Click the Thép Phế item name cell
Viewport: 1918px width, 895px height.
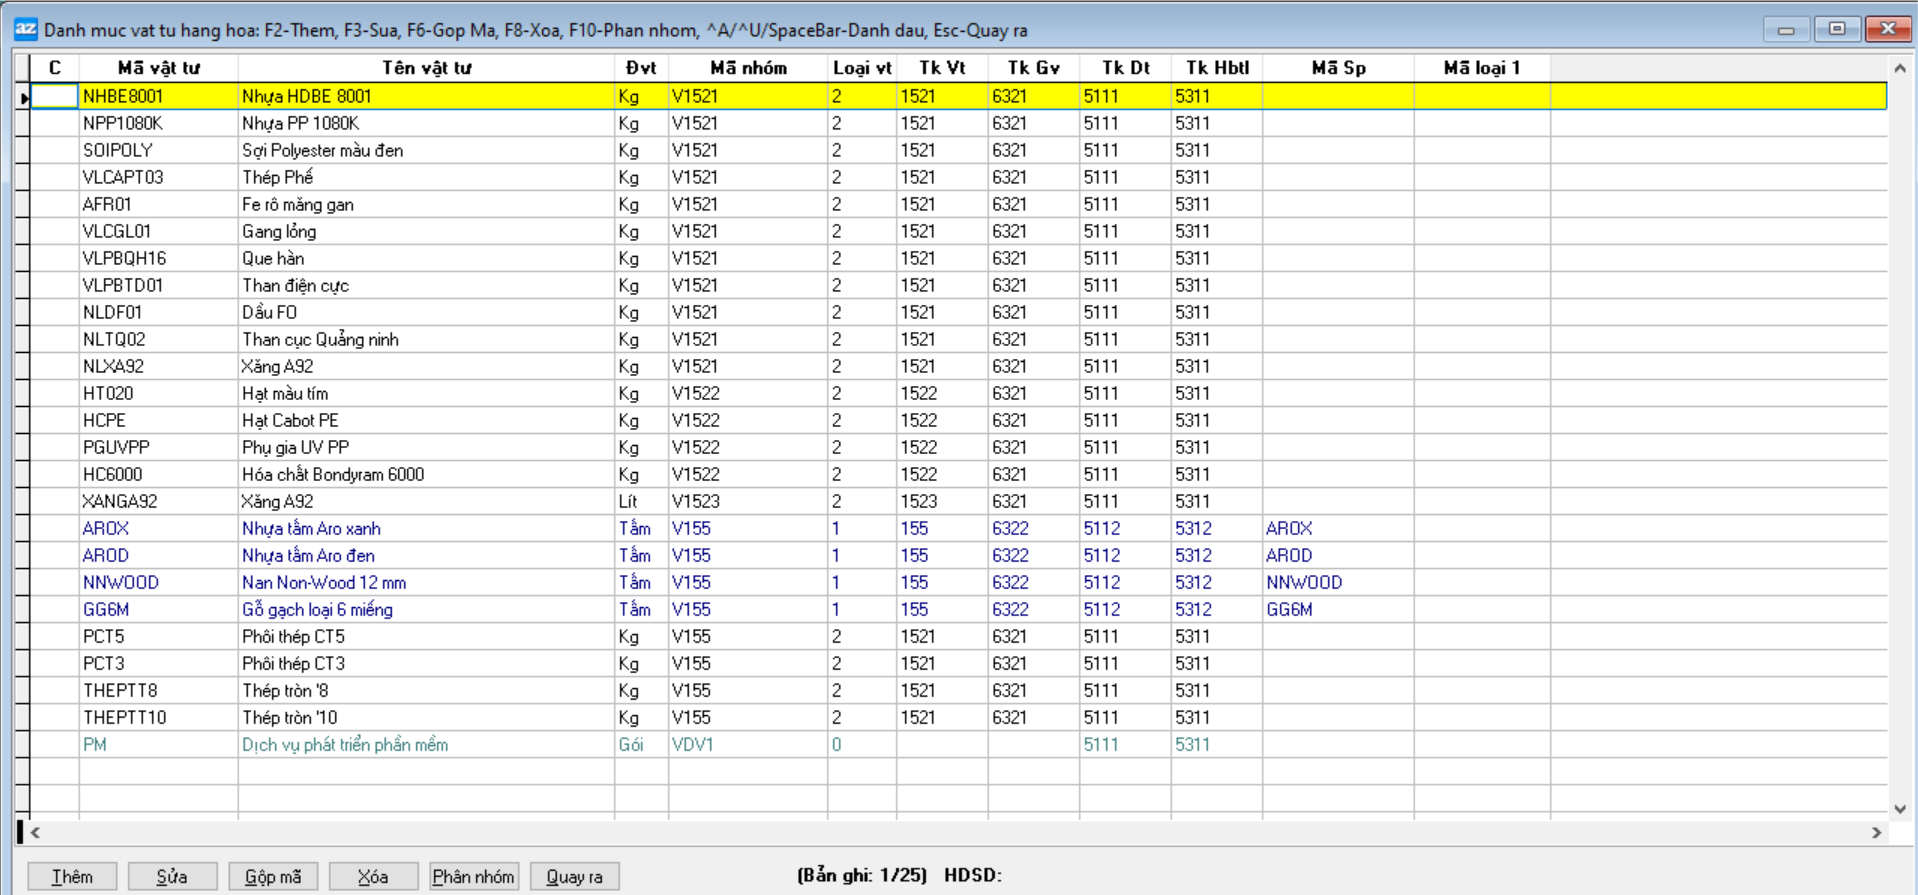(277, 177)
